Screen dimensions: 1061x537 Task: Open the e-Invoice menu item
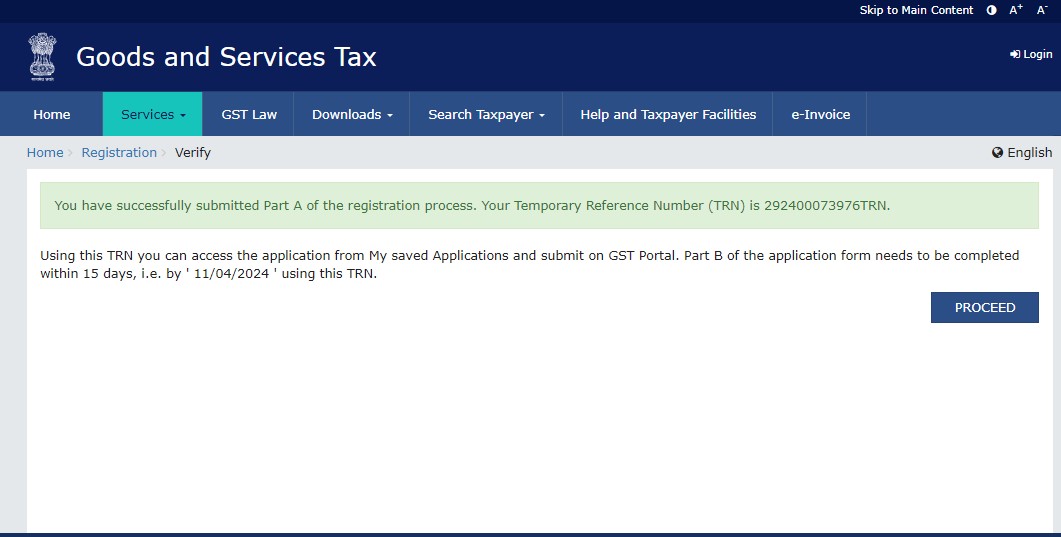tap(820, 114)
